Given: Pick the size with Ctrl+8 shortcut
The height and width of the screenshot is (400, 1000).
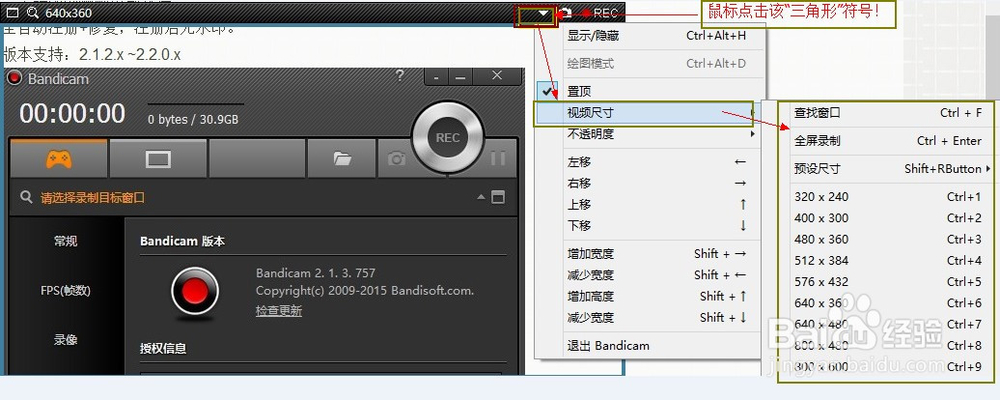Looking at the screenshot, I should [x=887, y=345].
